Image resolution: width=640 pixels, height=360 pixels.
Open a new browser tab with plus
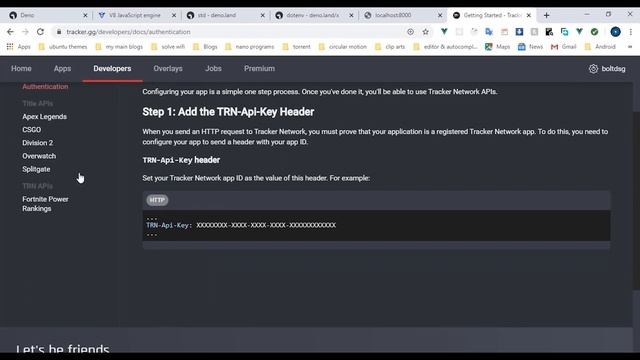click(x=547, y=15)
